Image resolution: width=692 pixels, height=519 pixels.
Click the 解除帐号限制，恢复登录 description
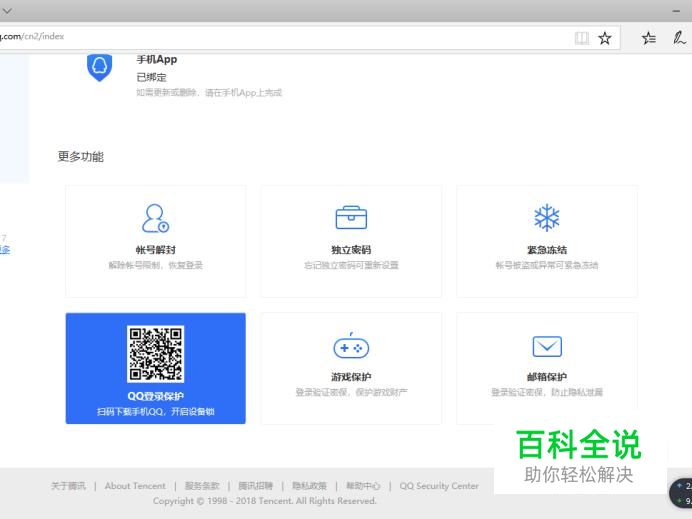pos(155,265)
